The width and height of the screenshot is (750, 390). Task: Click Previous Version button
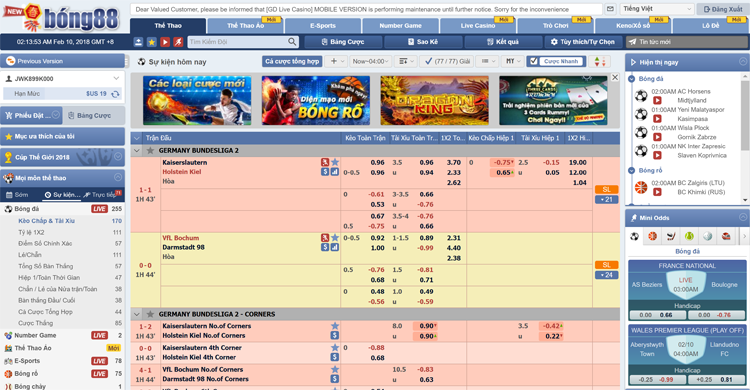click(62, 61)
